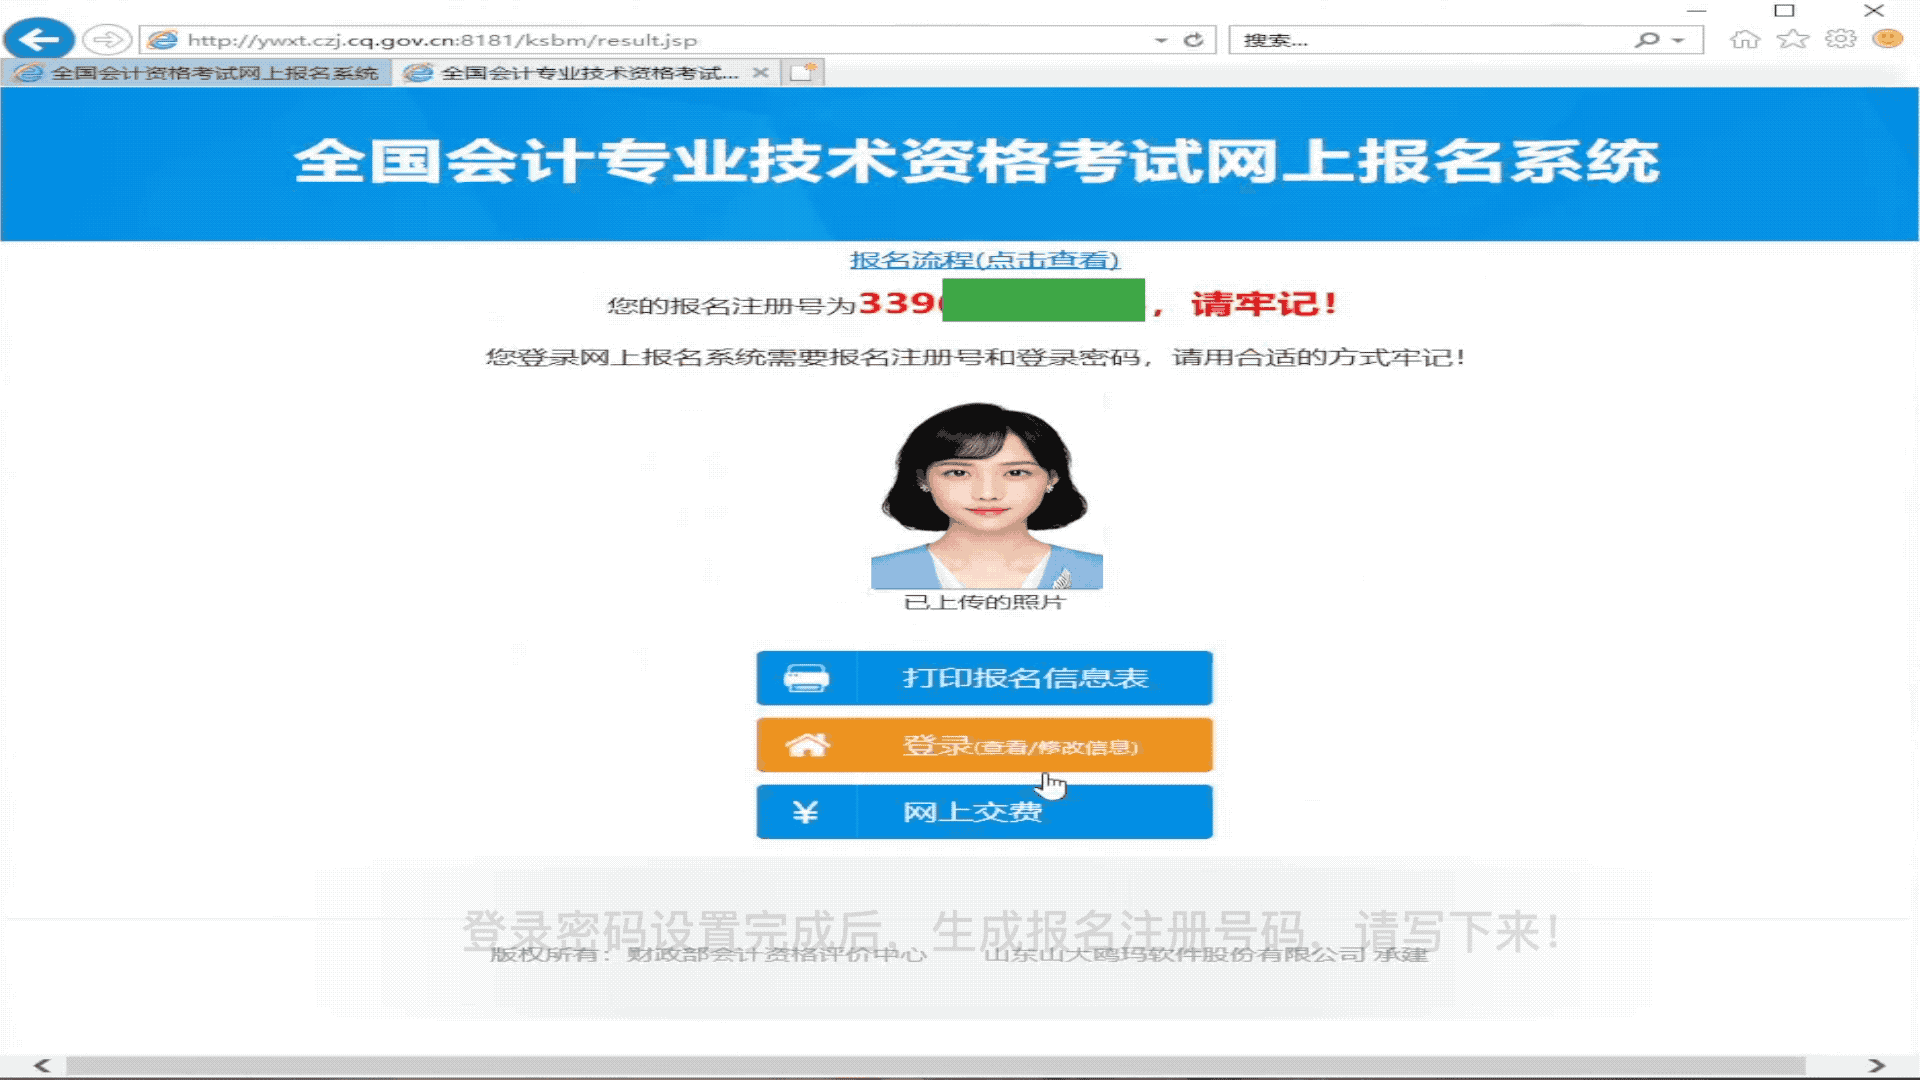Click the search magnifier icon
The height and width of the screenshot is (1080, 1920).
[x=1647, y=40]
